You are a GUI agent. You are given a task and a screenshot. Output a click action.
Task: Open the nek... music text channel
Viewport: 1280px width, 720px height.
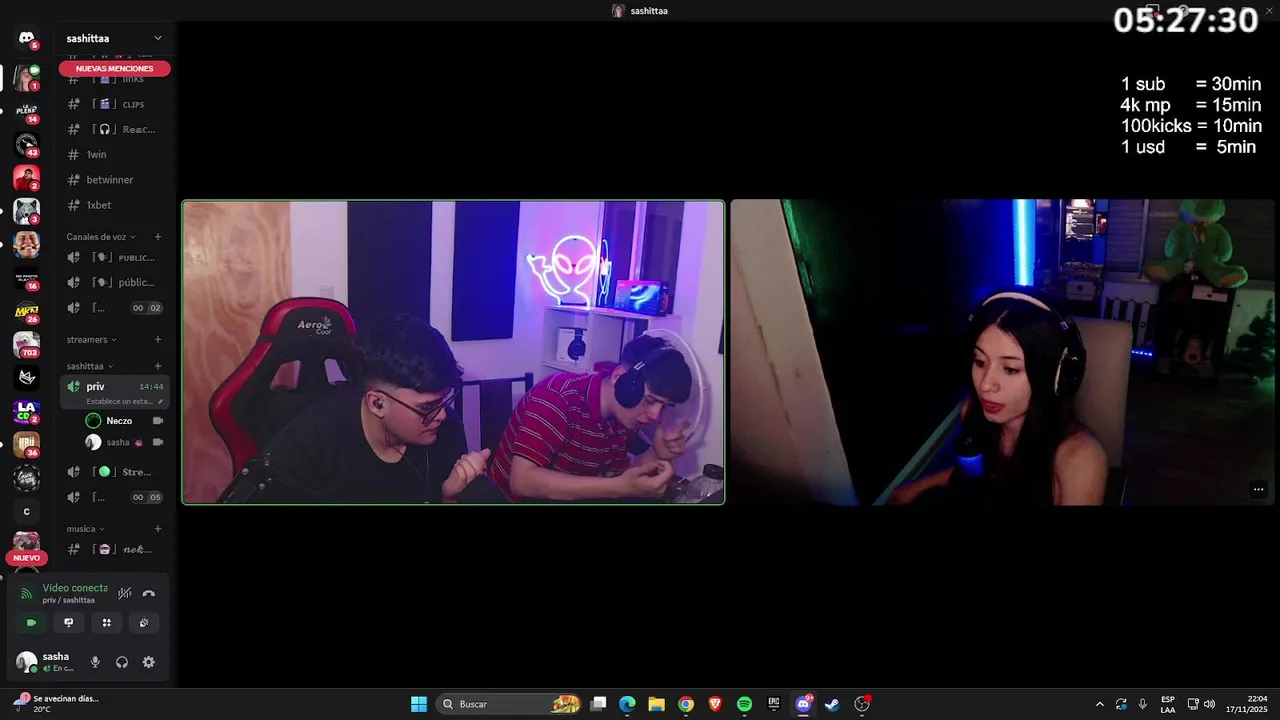(x=113, y=549)
